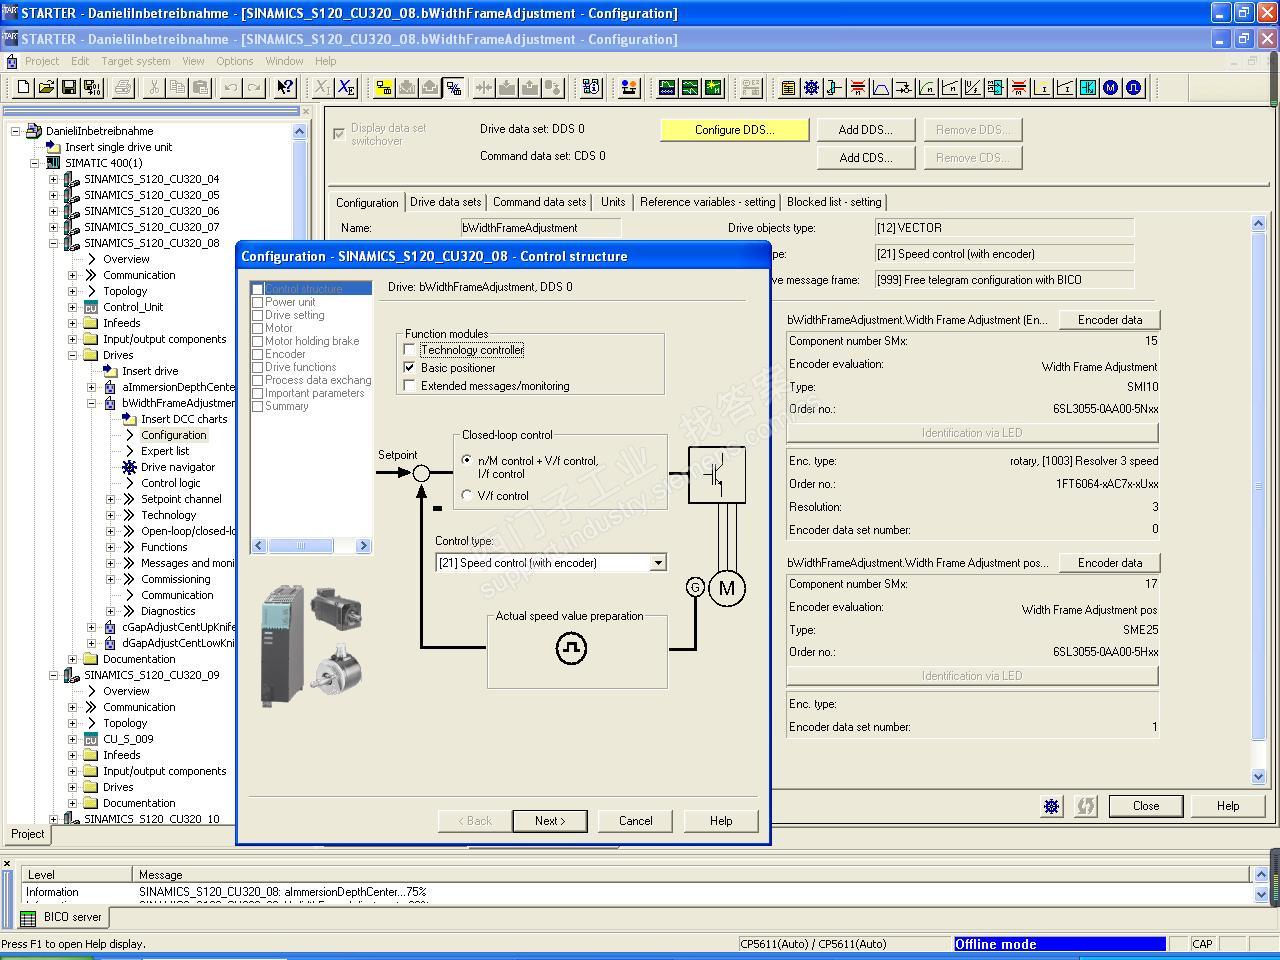The height and width of the screenshot is (960, 1280).
Task: Toggle the Motor wizard step checkbox
Action: tap(257, 328)
